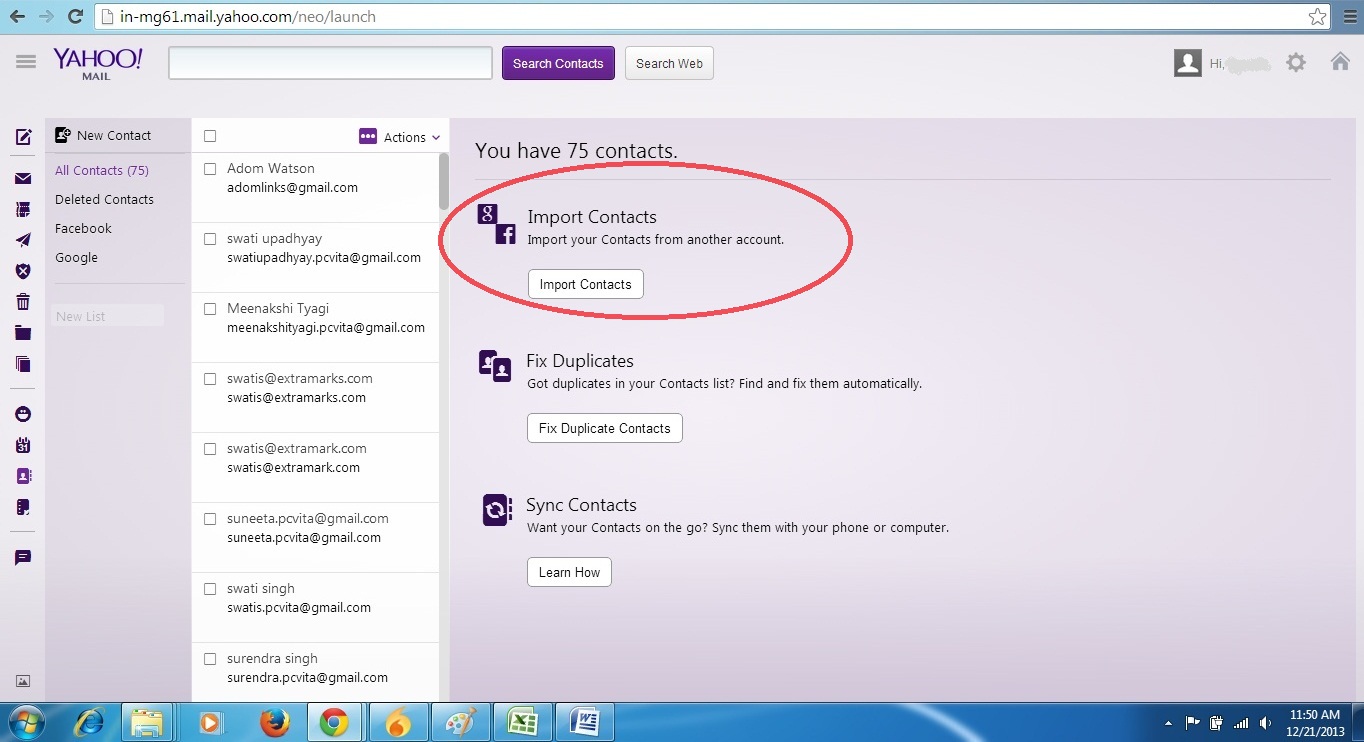
Task: Check the contact swati upadhyay
Action: [x=209, y=238]
